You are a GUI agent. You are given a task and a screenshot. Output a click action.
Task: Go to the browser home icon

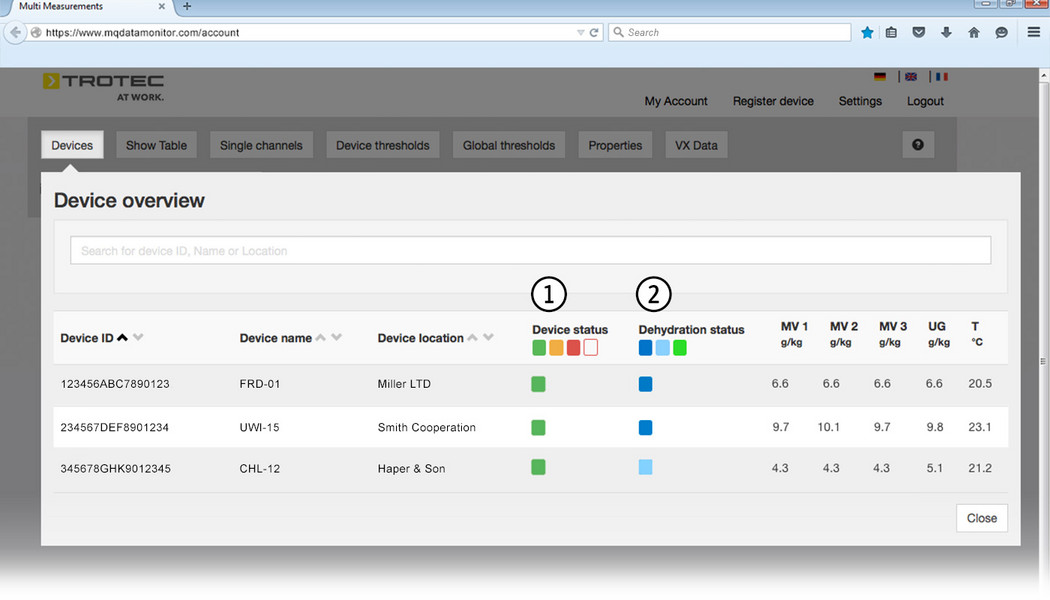[x=974, y=32]
